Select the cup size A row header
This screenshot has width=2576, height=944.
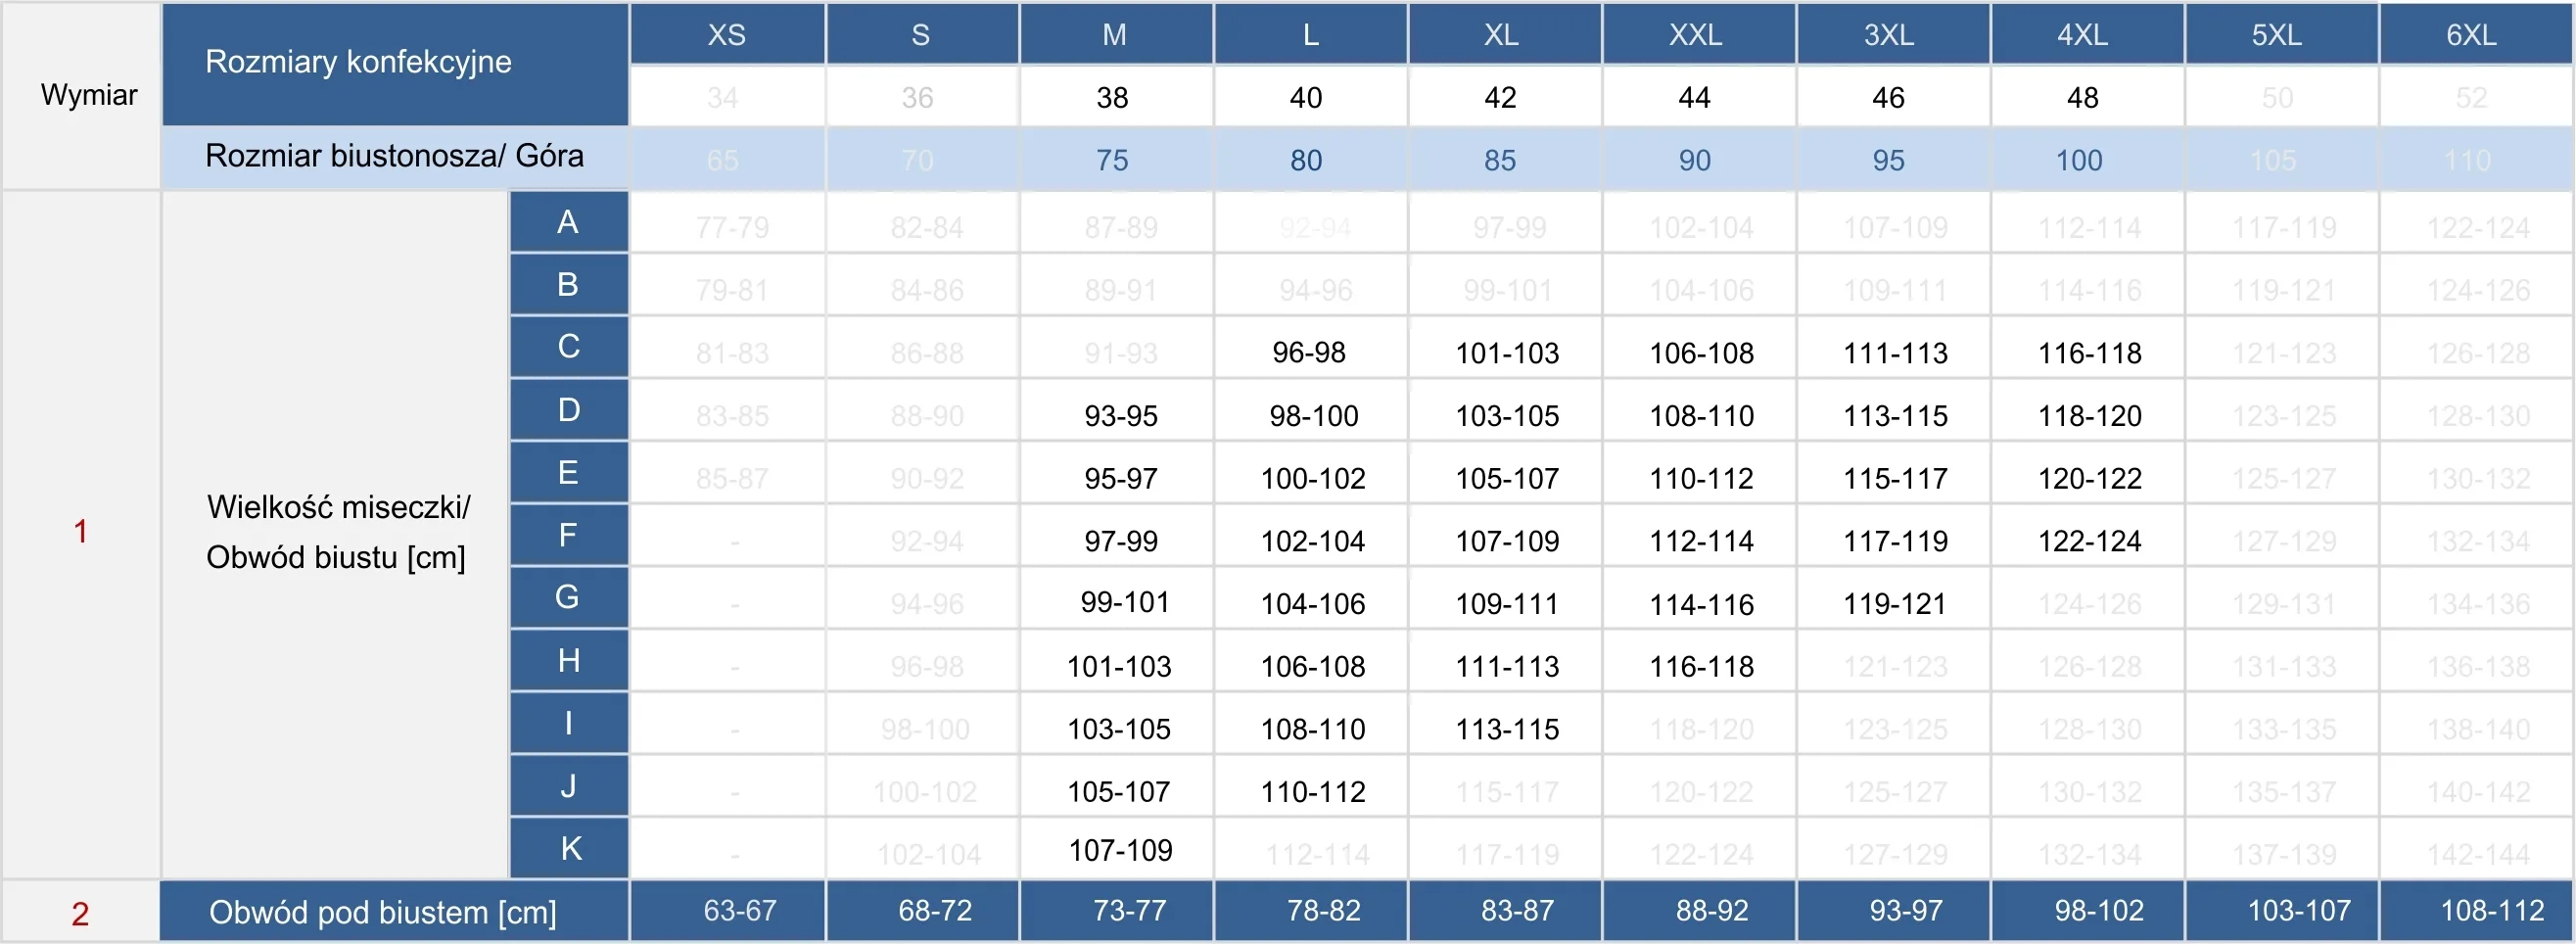567,222
